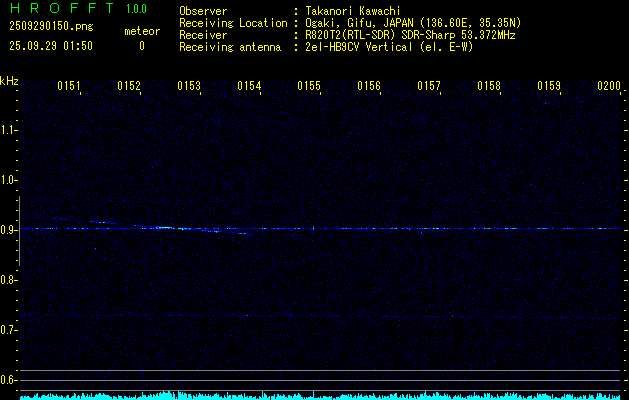Click the 0155 time marker
This screenshot has width=629, height=400.
click(x=309, y=87)
